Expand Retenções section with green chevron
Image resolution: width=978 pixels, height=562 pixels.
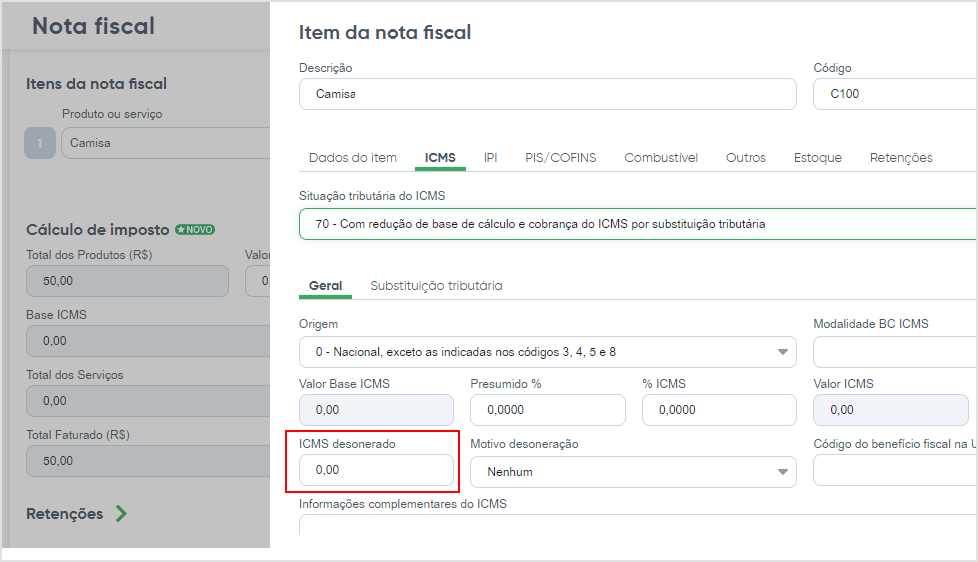click(121, 513)
